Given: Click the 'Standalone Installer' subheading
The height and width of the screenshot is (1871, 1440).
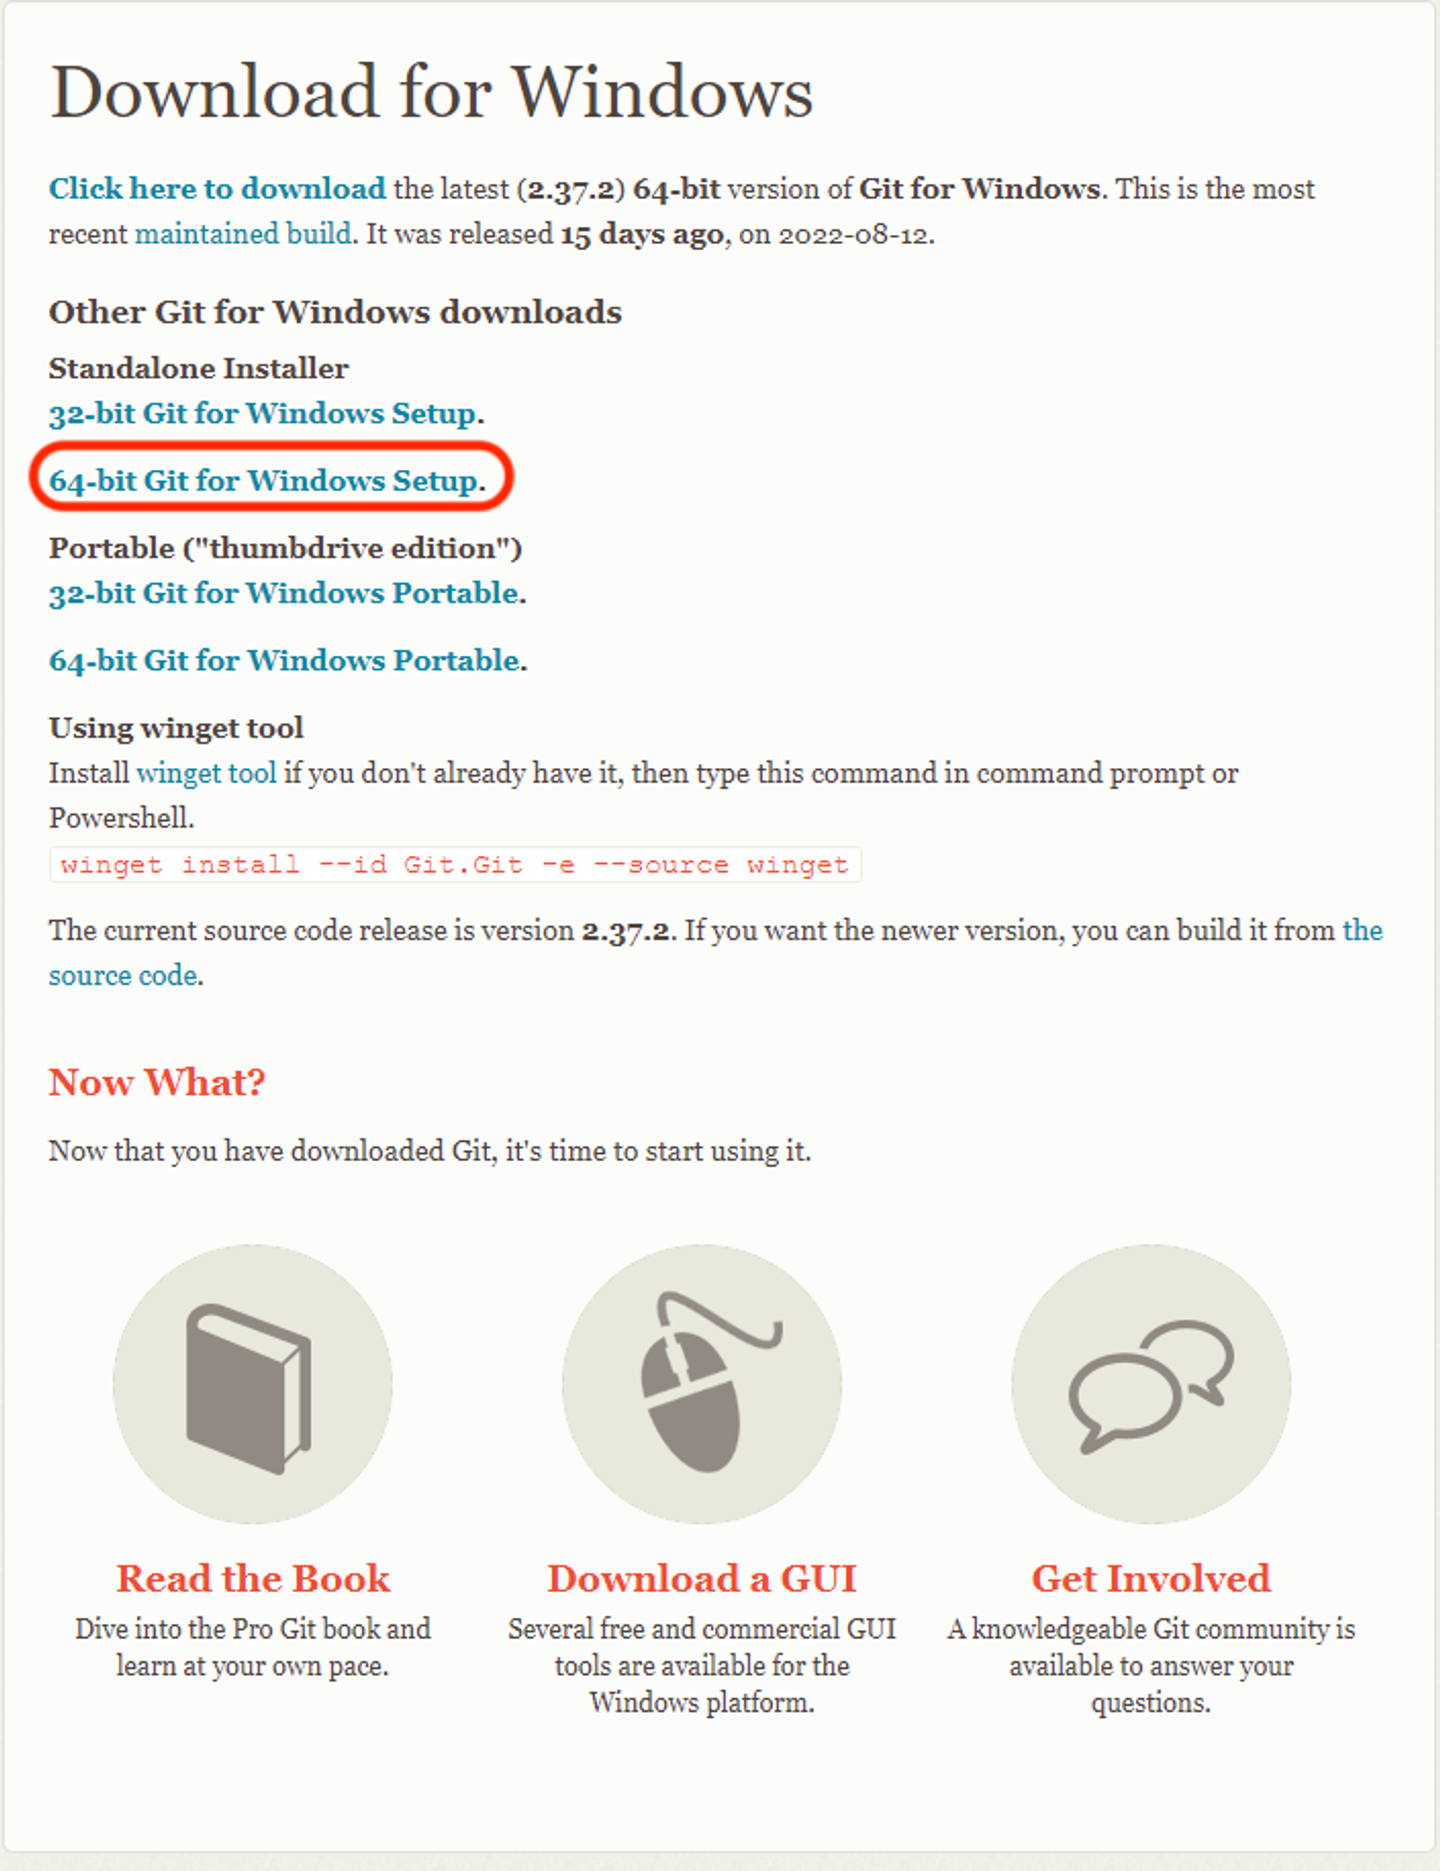Looking at the screenshot, I should [199, 368].
